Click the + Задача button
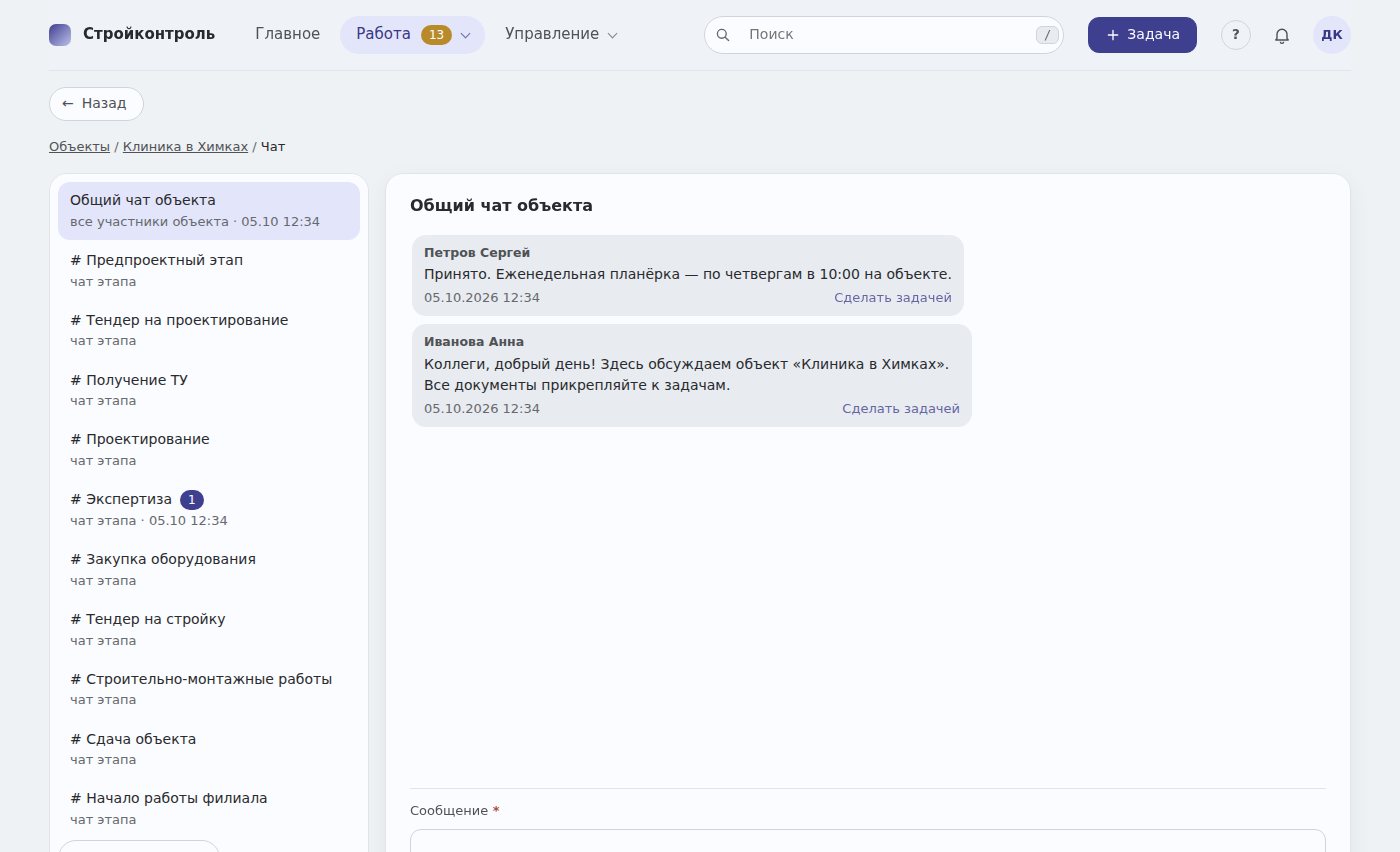 click(1142, 34)
